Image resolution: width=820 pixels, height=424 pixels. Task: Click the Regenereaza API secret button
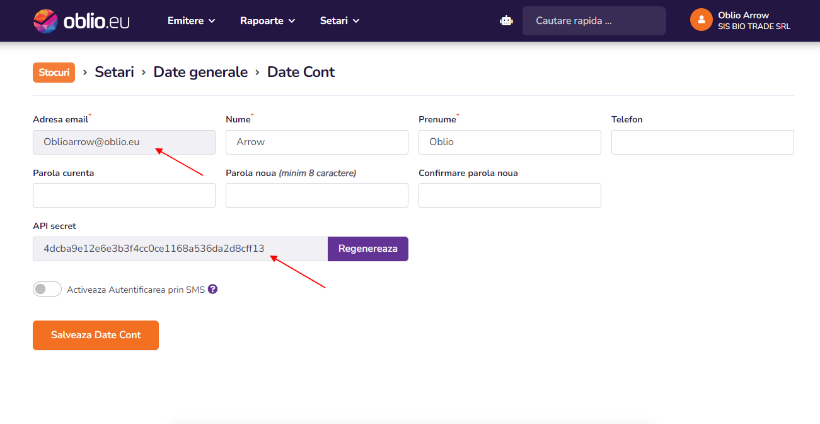(368, 249)
